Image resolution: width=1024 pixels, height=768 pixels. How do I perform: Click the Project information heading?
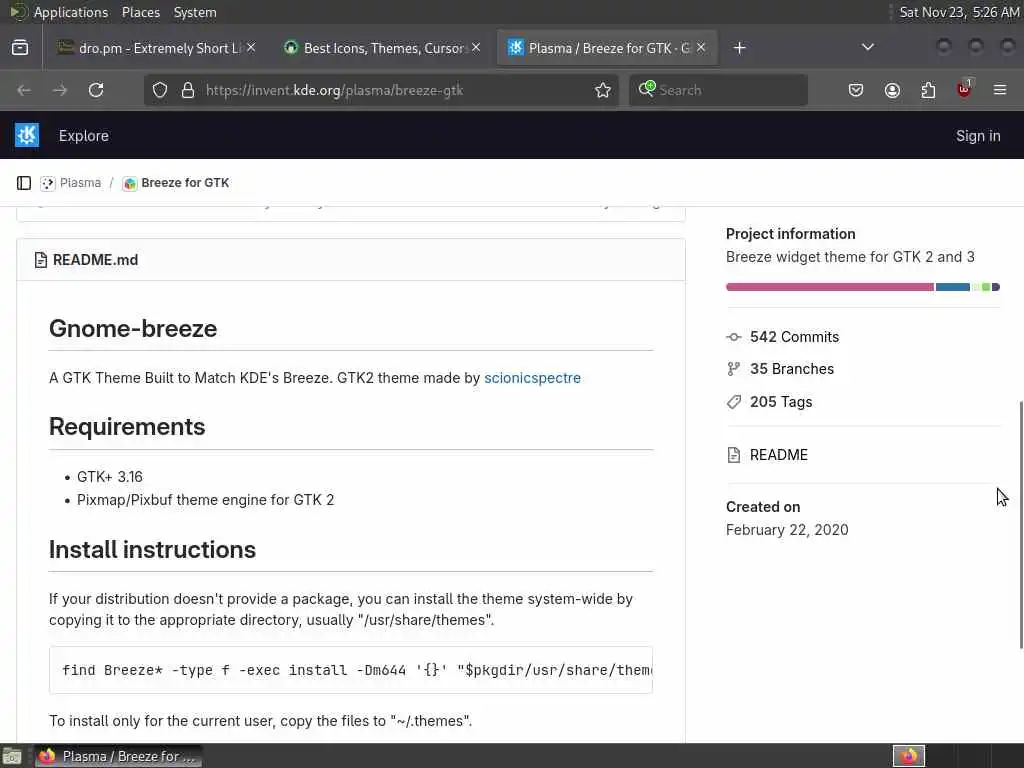(790, 234)
